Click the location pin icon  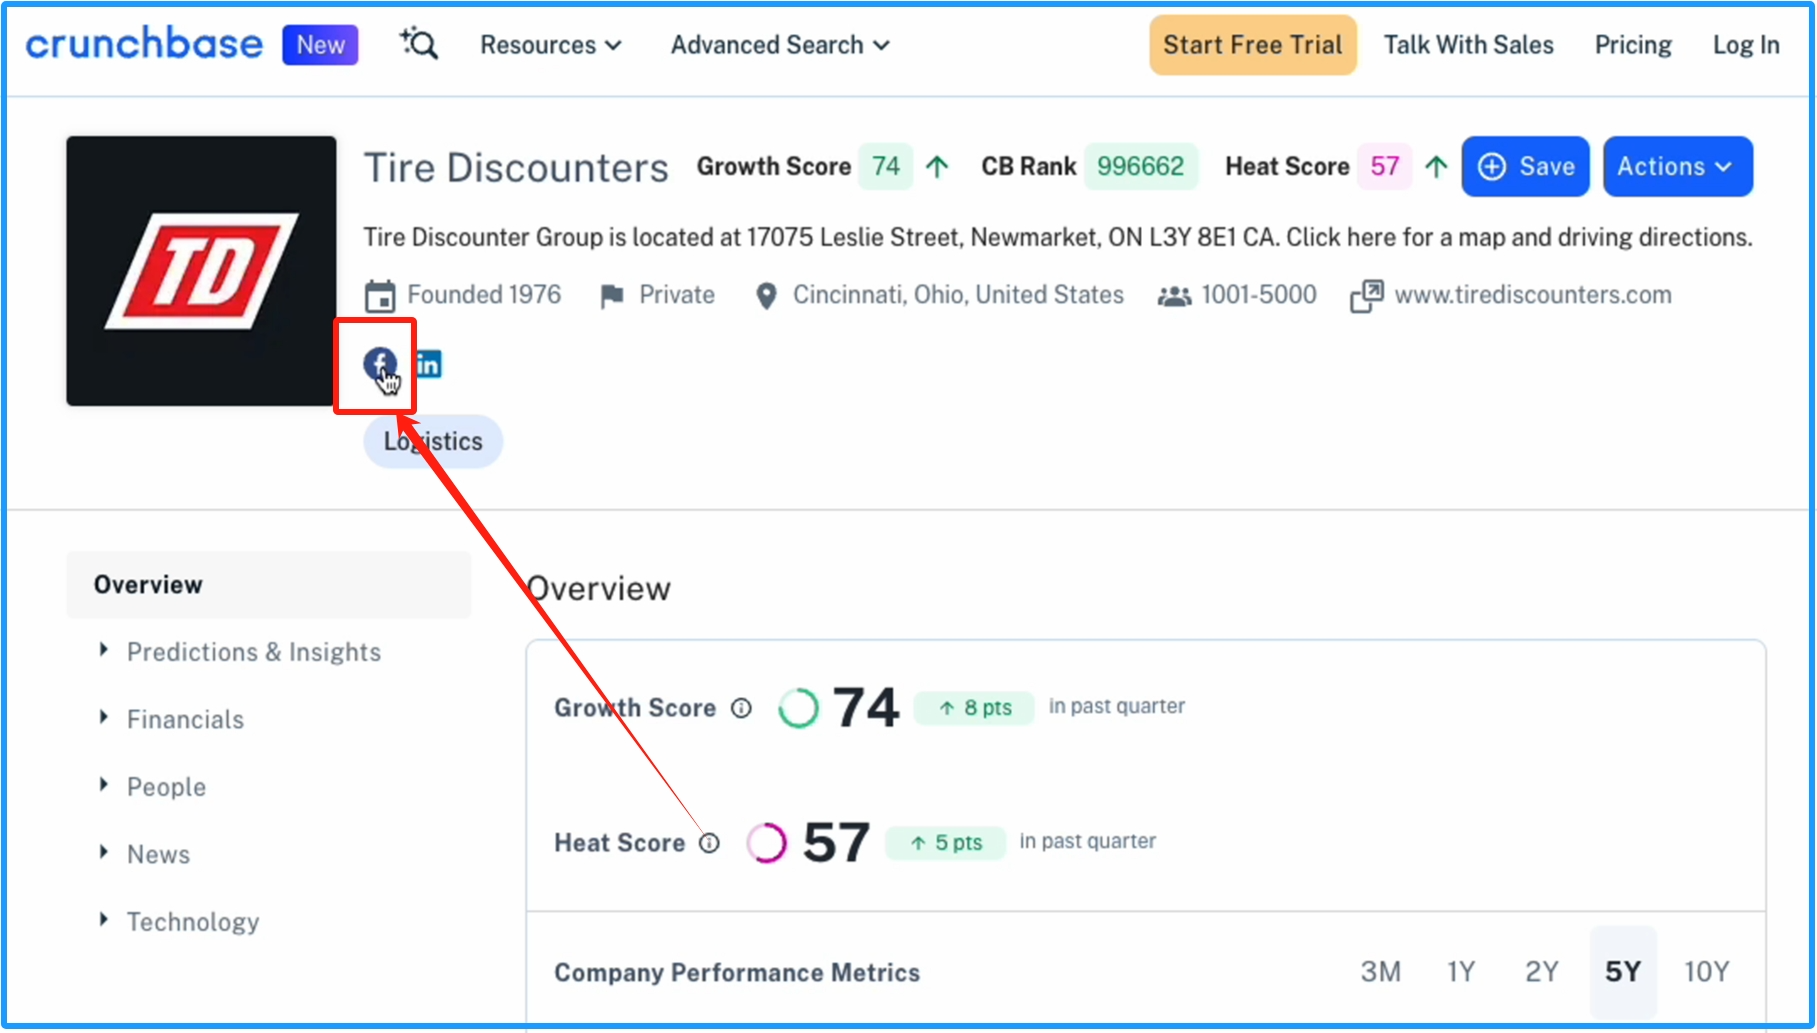point(766,296)
